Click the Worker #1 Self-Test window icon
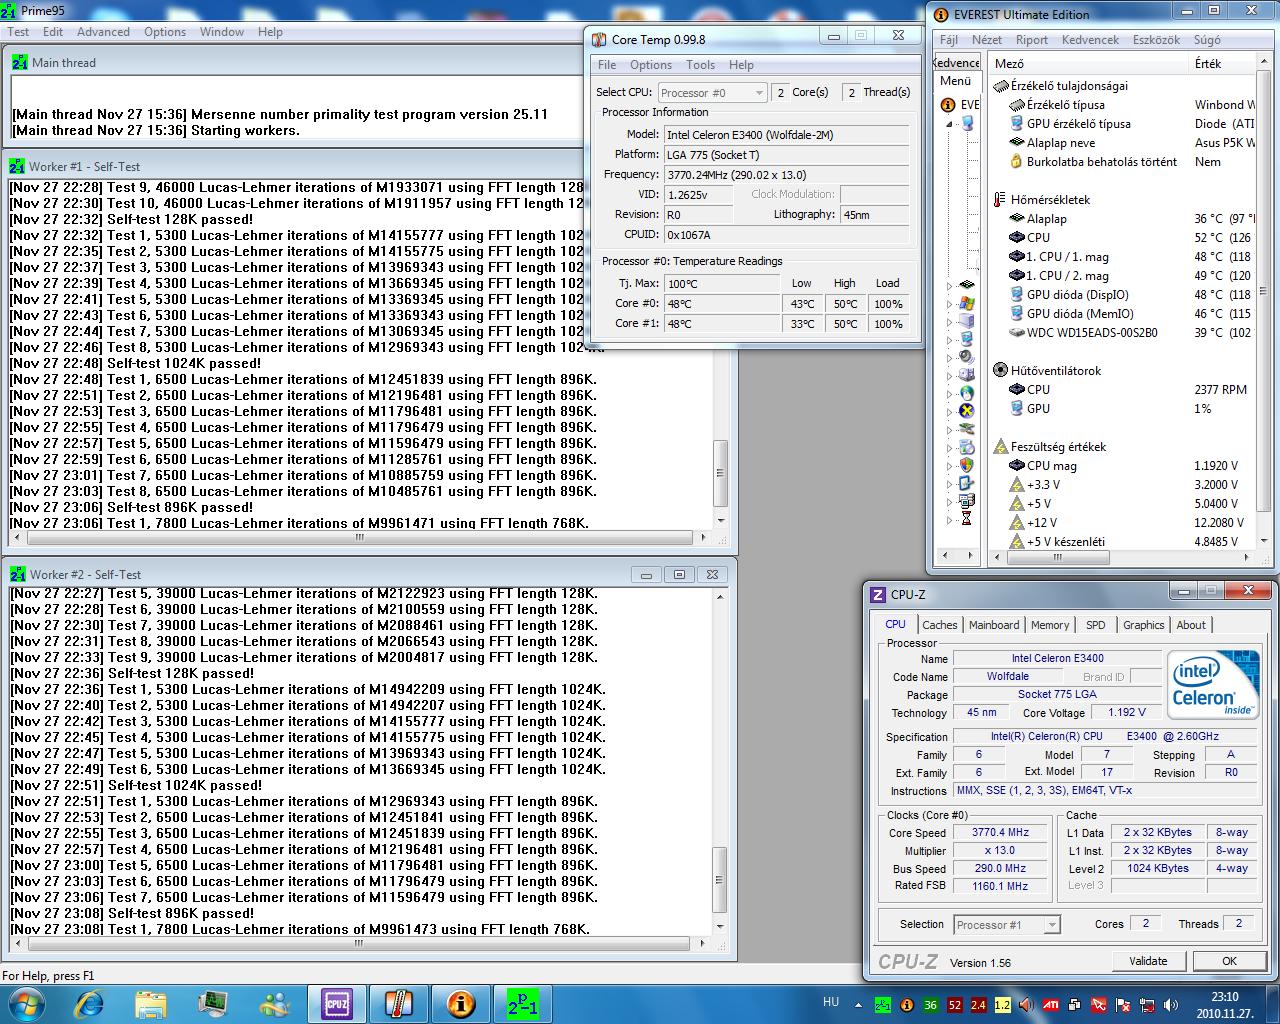This screenshot has width=1280, height=1024. [x=18, y=166]
